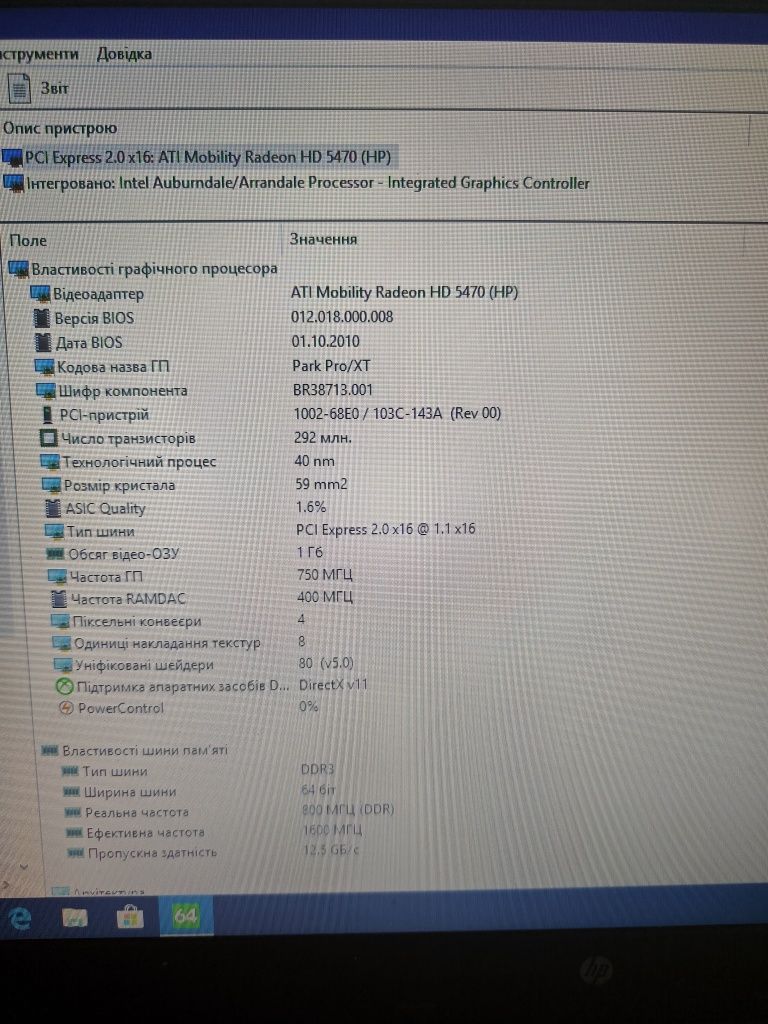
Task: Click the Шифр компонента icon
Action: point(46,391)
